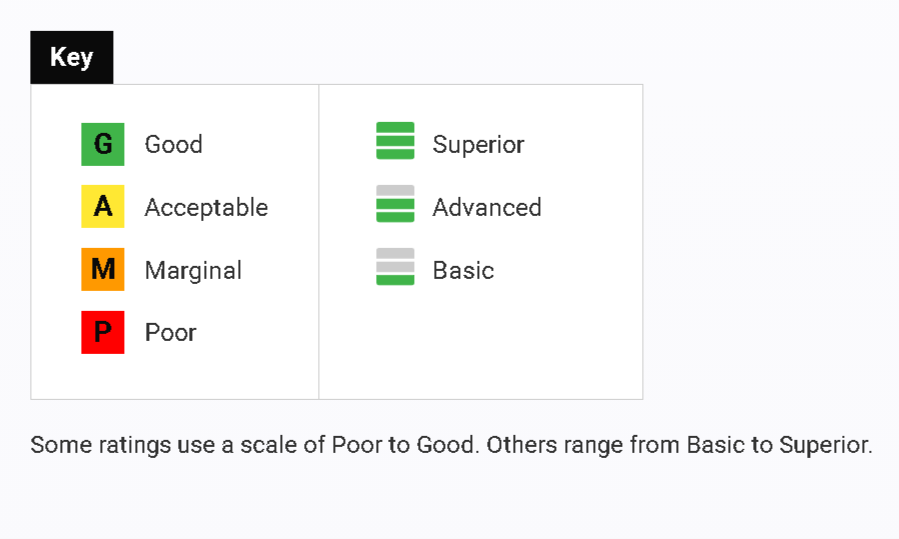Click the Advanced label text

487,208
